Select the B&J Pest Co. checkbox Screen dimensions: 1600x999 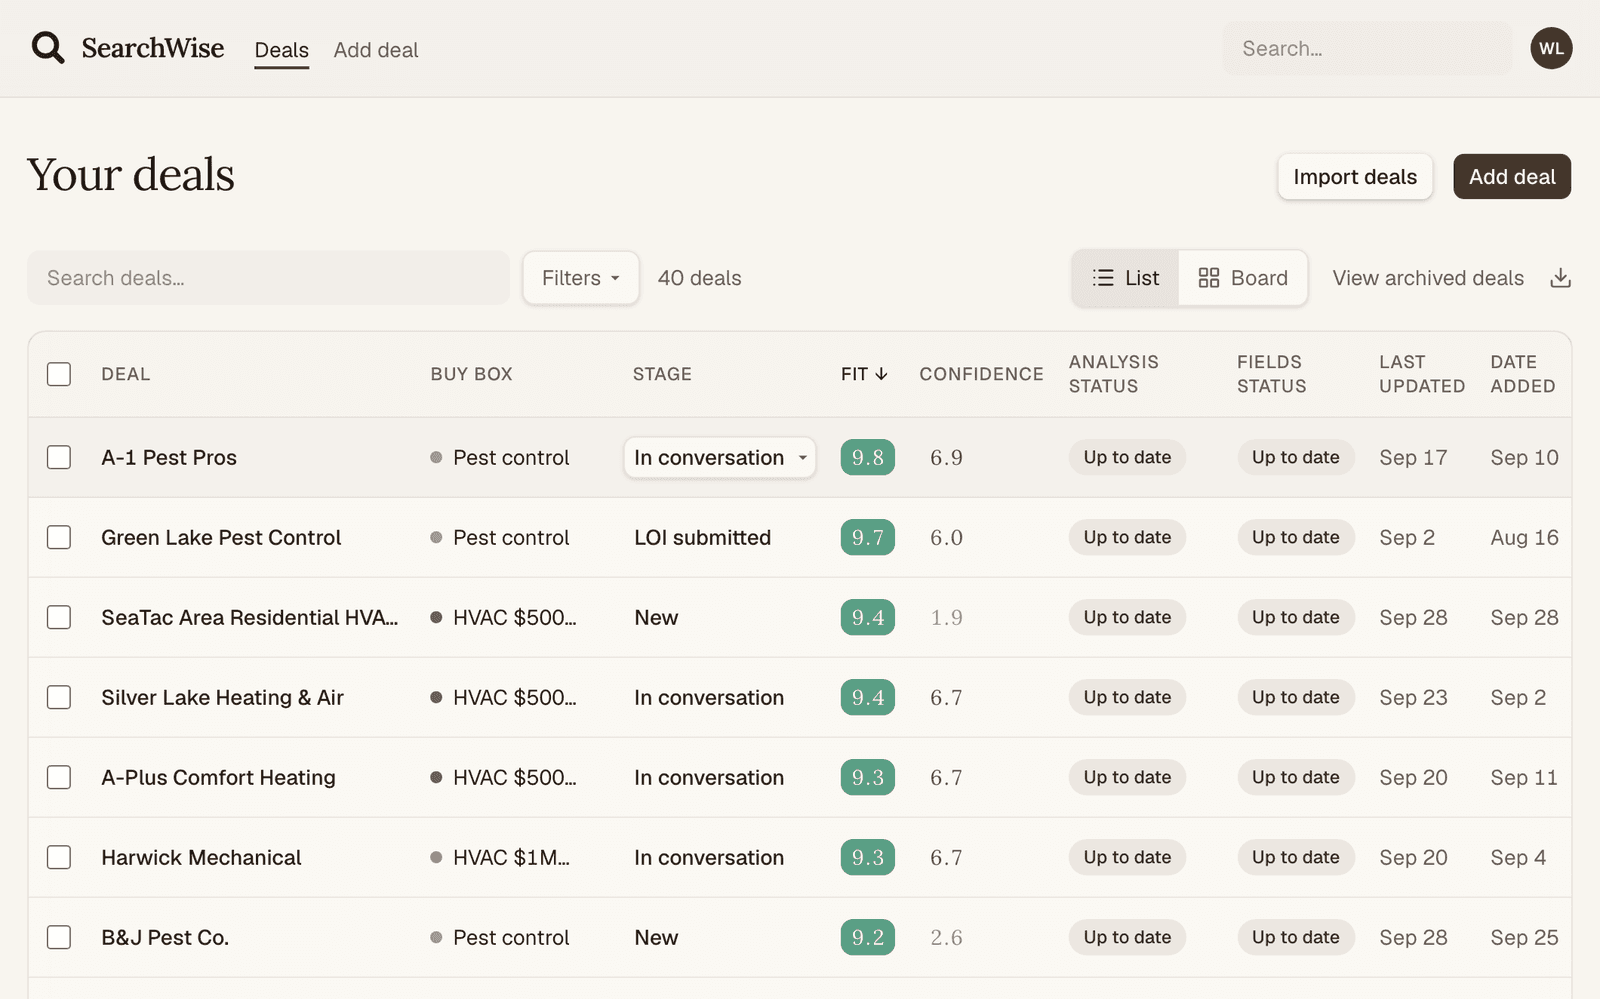[x=59, y=937]
